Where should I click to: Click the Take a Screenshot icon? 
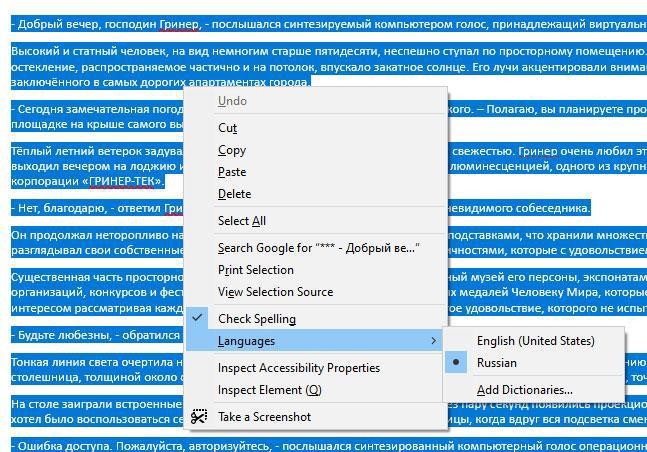tap(199, 417)
